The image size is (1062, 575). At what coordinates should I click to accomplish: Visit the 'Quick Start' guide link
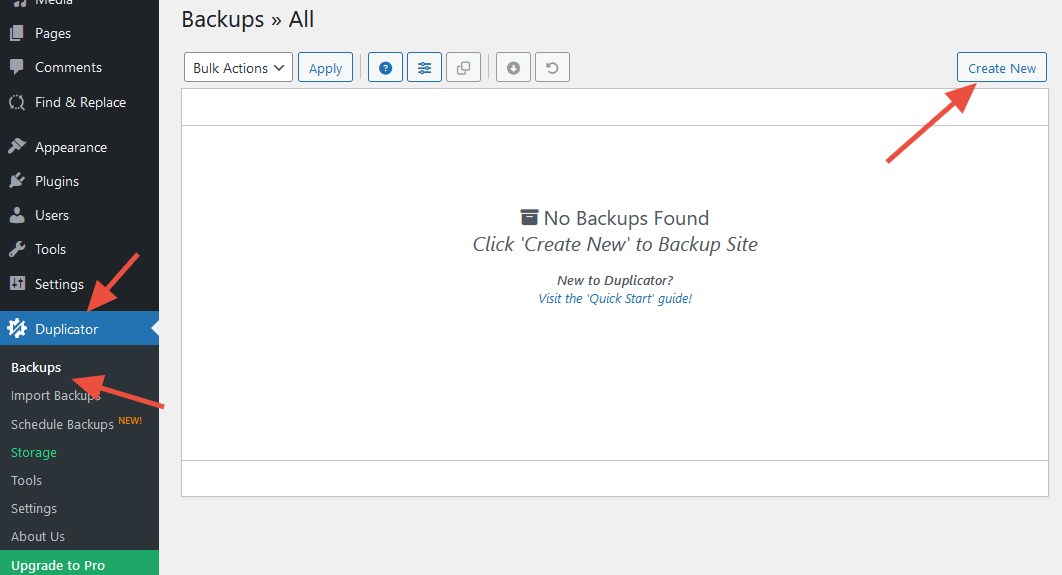point(615,298)
